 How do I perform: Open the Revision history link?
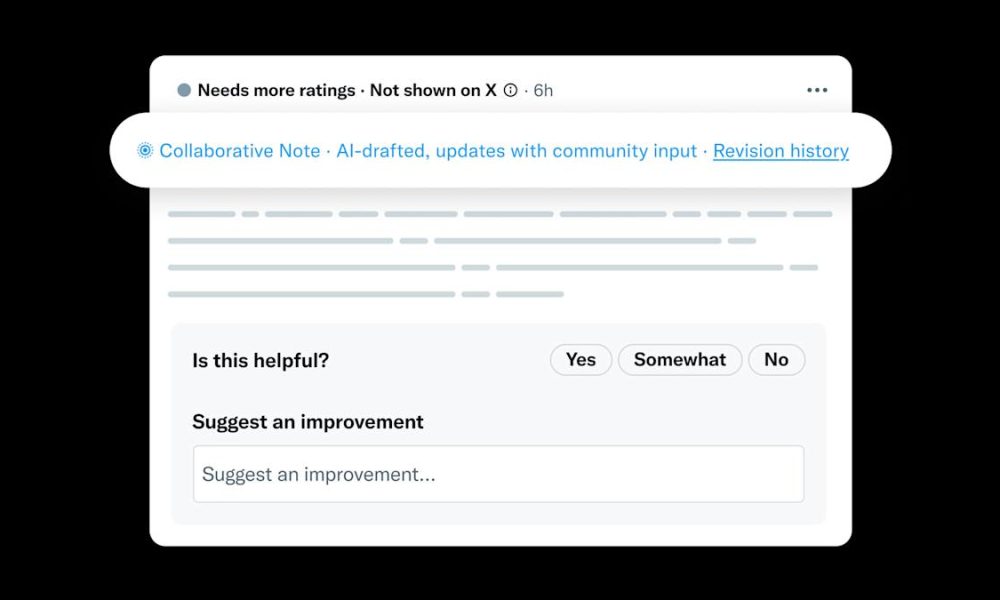pyautogui.click(x=781, y=151)
